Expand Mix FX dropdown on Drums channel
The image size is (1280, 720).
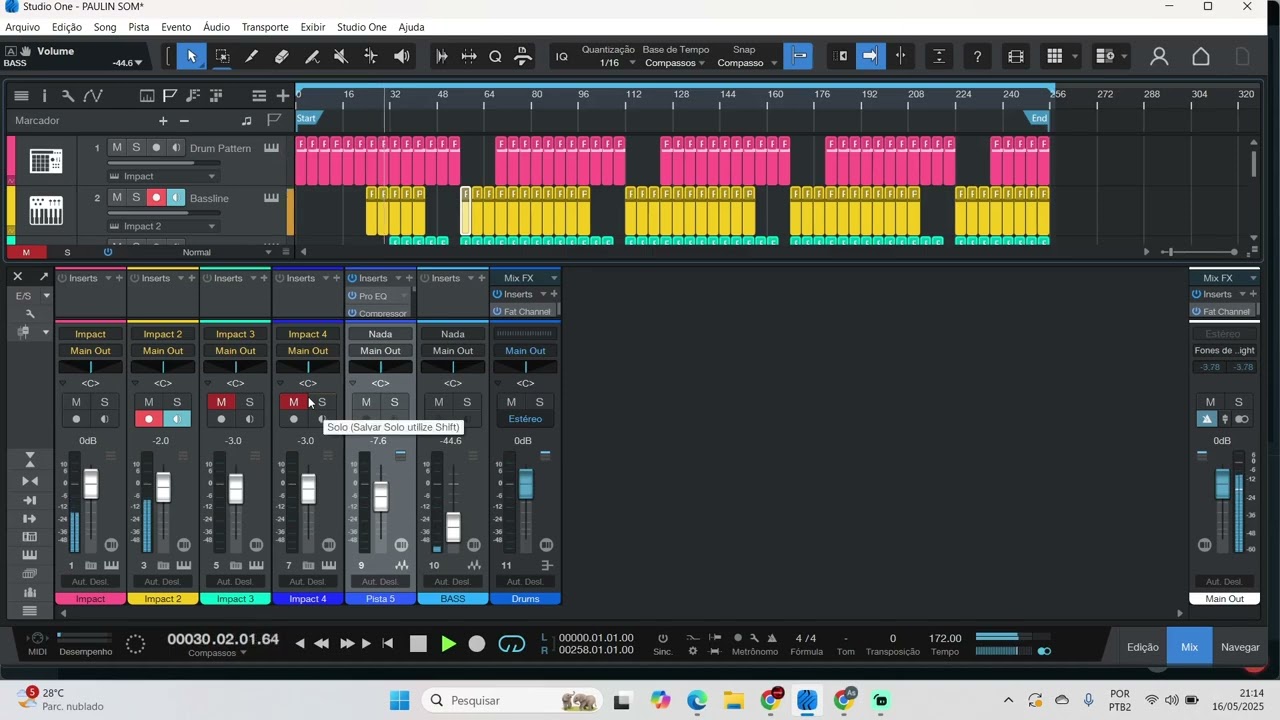554,278
